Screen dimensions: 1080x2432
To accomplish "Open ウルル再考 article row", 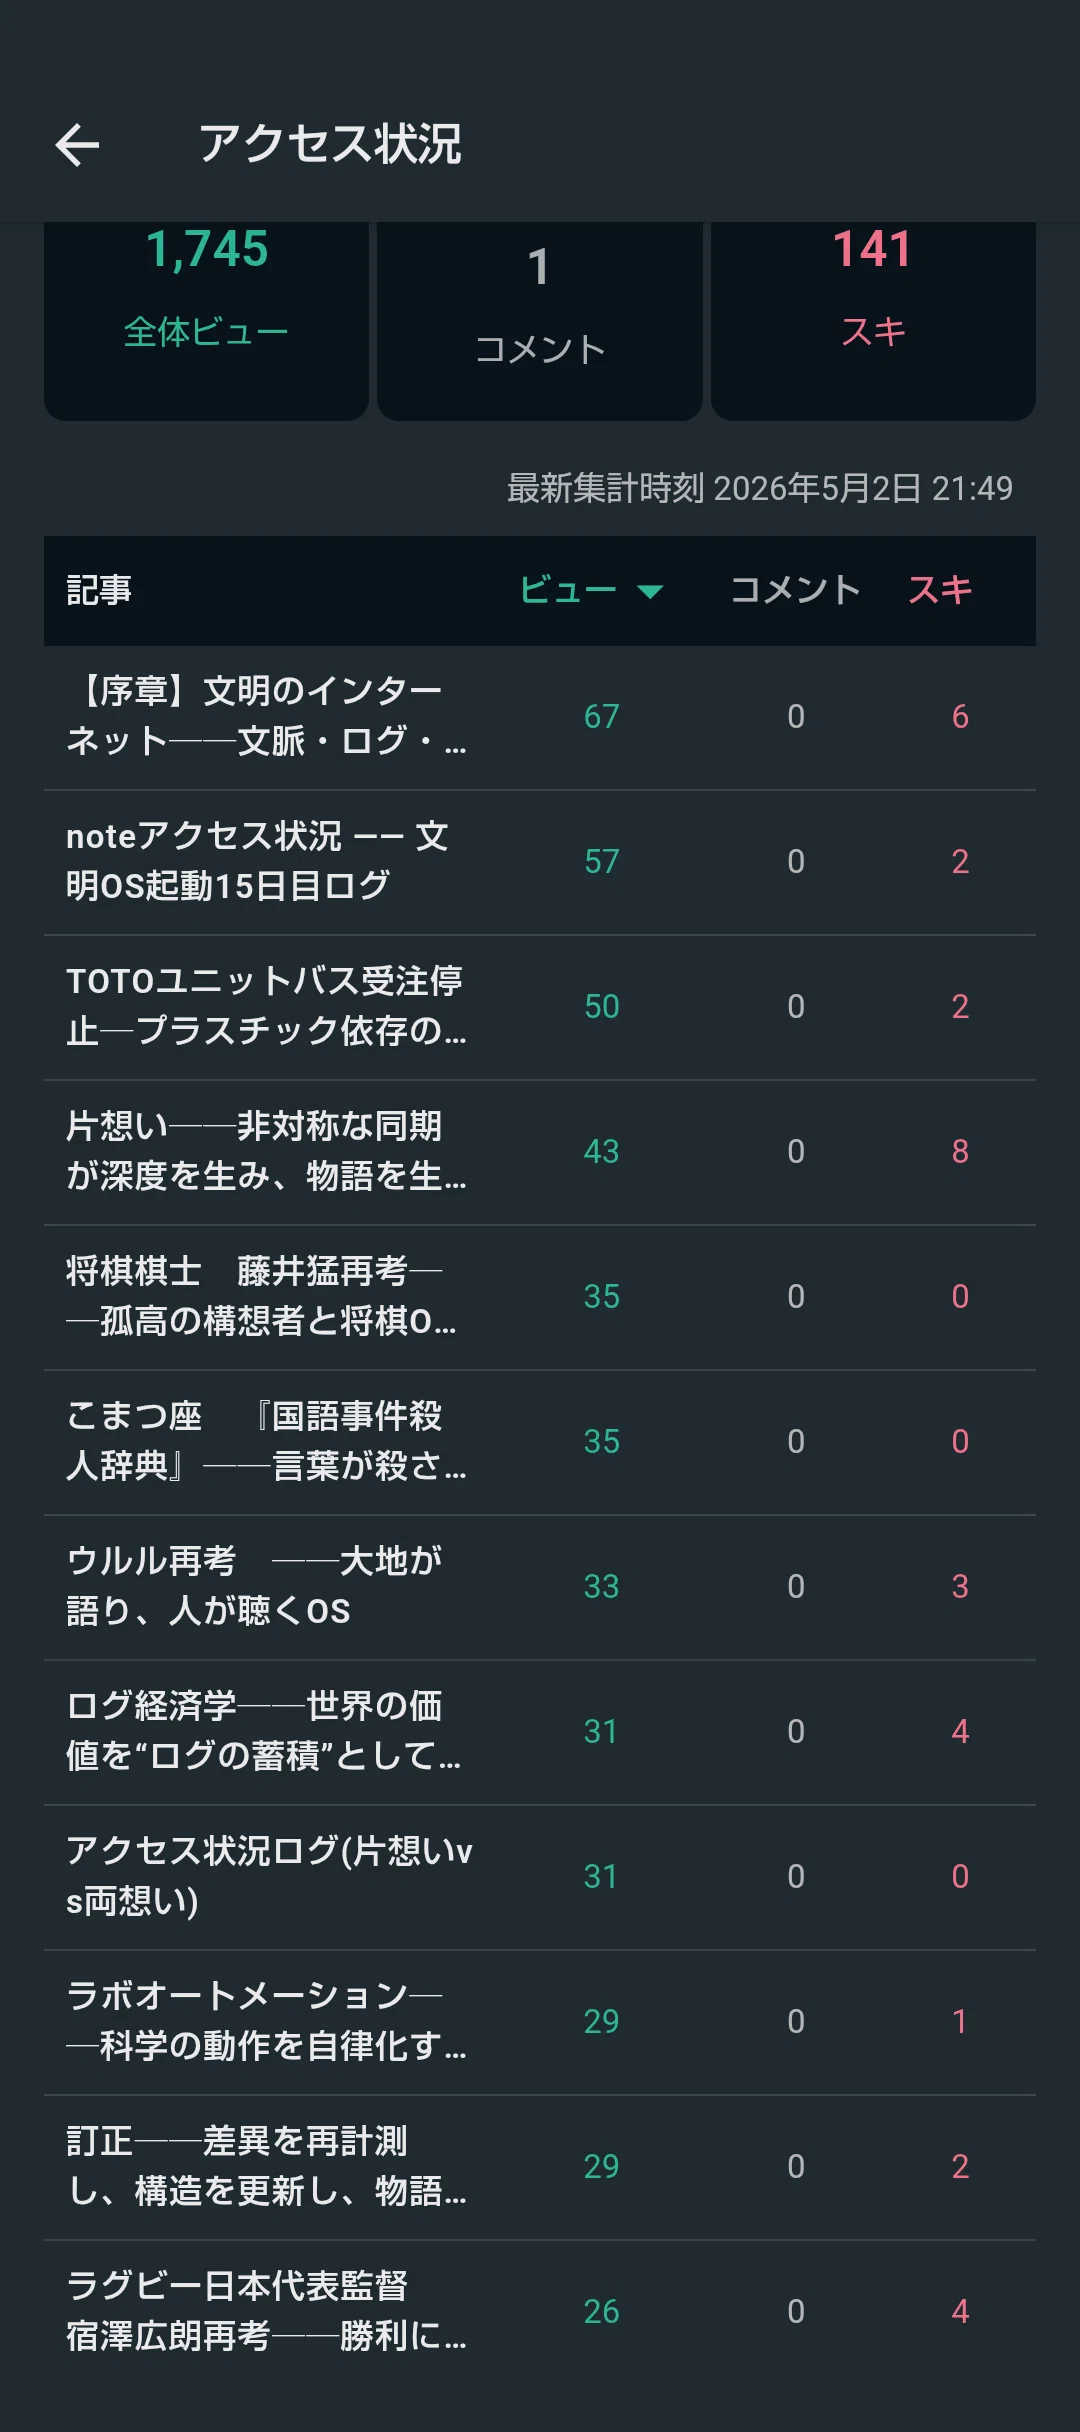I will pyautogui.click(x=540, y=1587).
